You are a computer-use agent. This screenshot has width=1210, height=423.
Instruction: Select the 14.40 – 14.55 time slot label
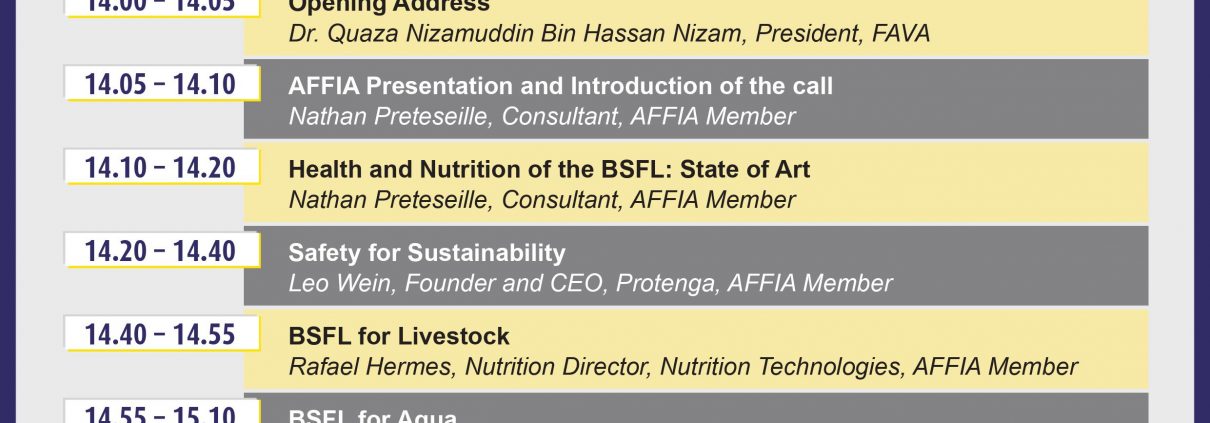coord(161,333)
